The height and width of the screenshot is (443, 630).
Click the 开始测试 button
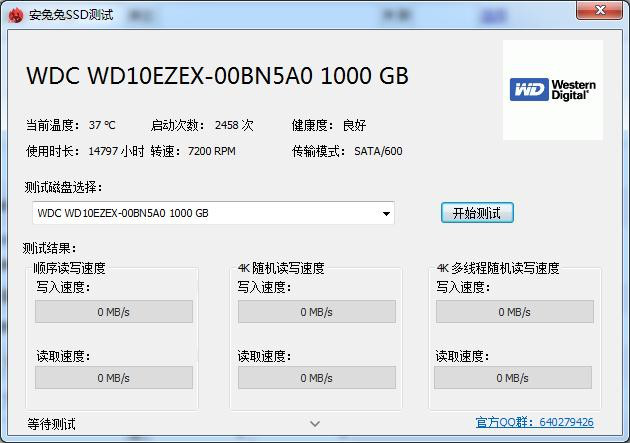coord(477,213)
